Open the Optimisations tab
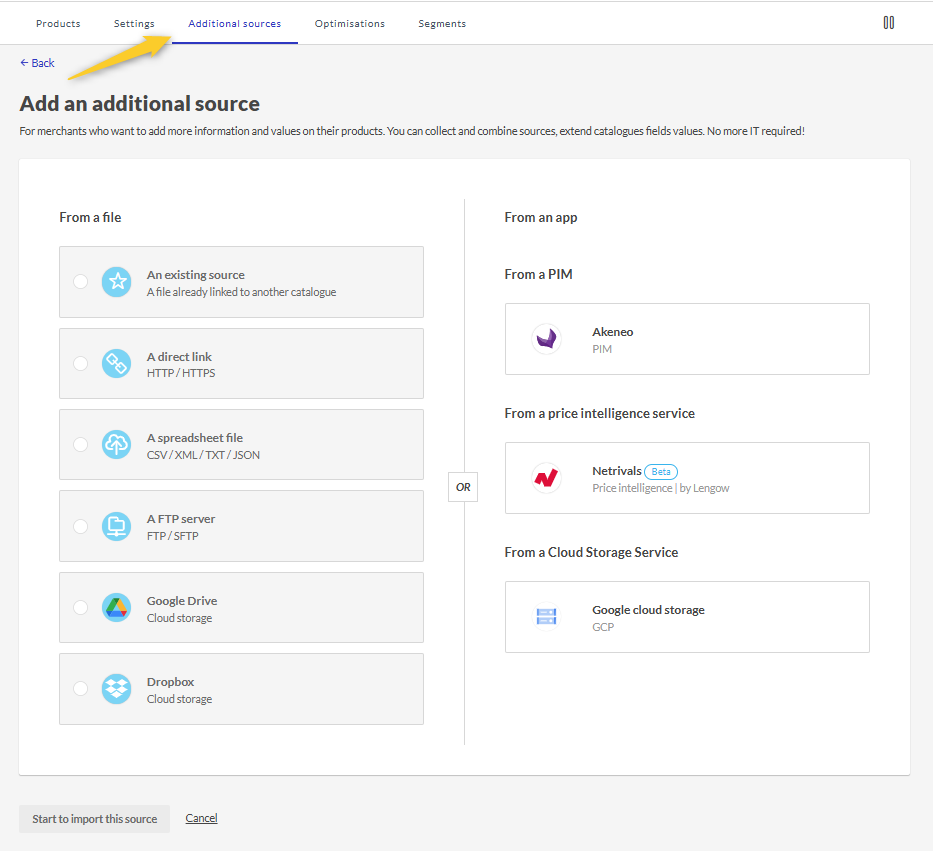Viewport: 933px width, 851px height. pyautogui.click(x=349, y=24)
